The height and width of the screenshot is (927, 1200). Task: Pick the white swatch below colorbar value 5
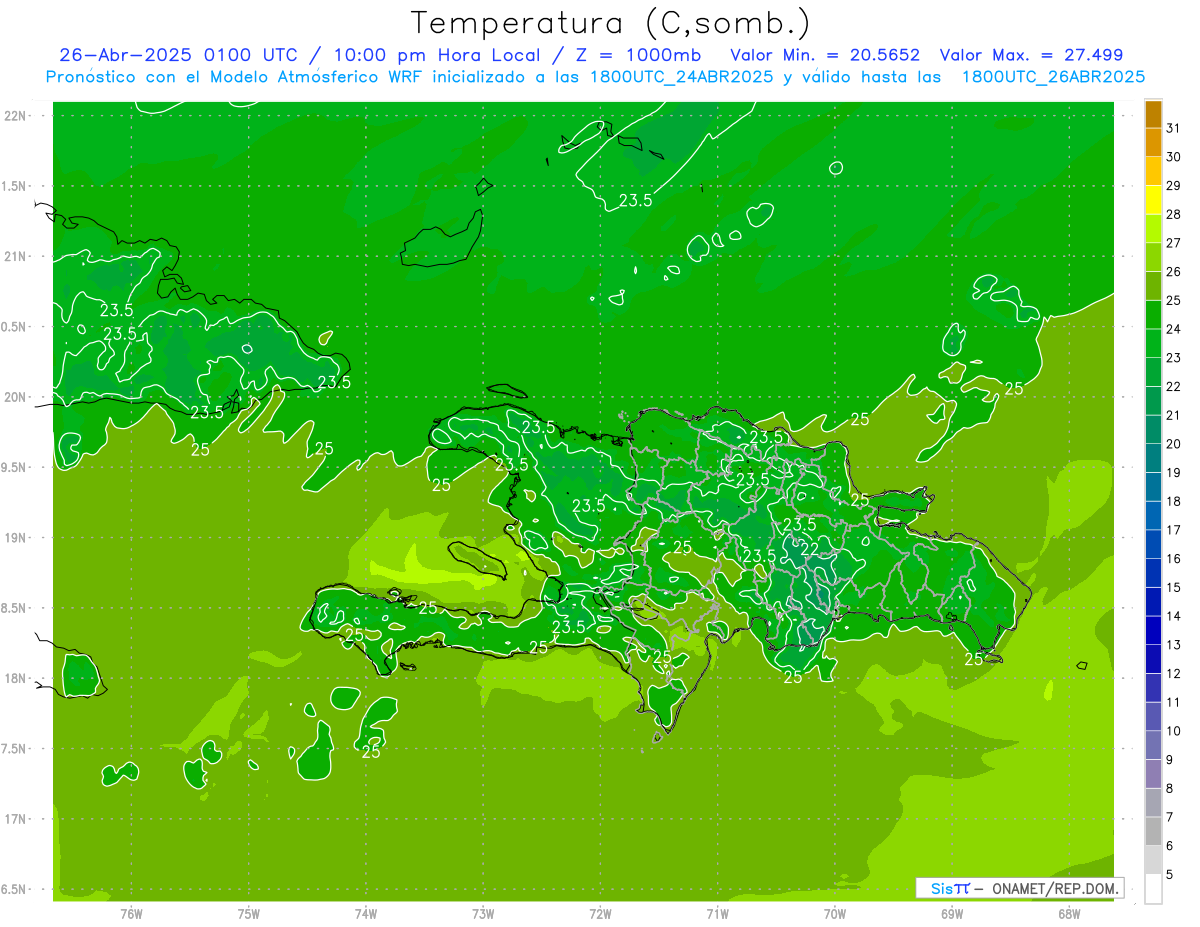click(1153, 889)
